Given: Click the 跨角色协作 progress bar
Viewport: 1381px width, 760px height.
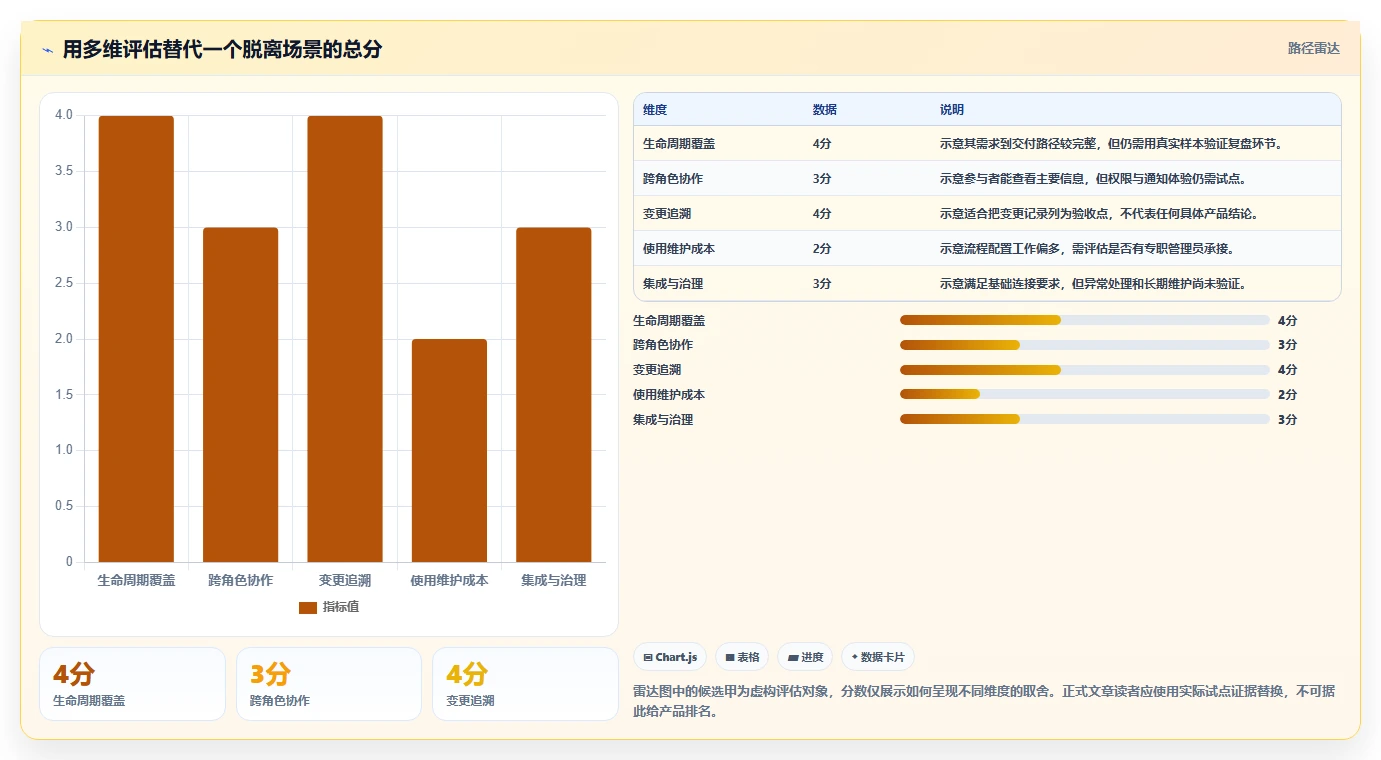Looking at the screenshot, I should [1085, 345].
